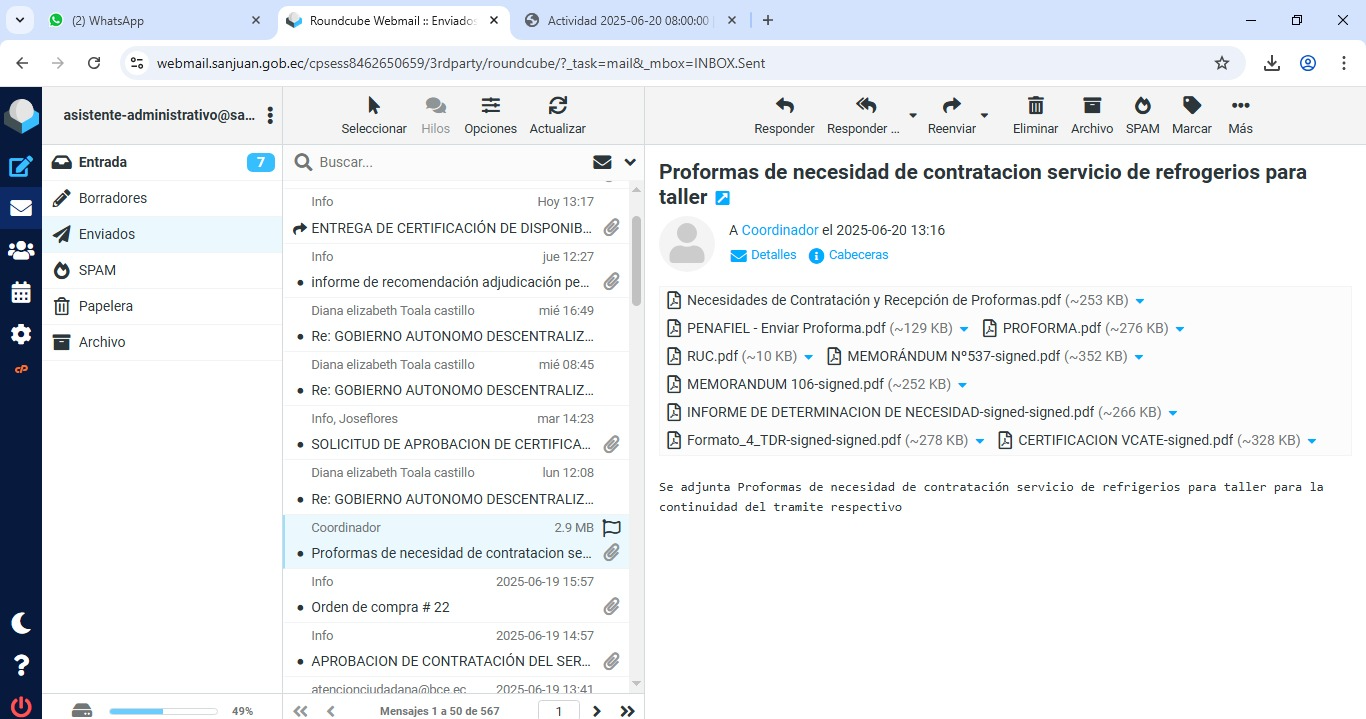Viewport: 1366px width, 719px height.
Task: Open the Calendar icon in left sidebar
Action: click(21, 293)
